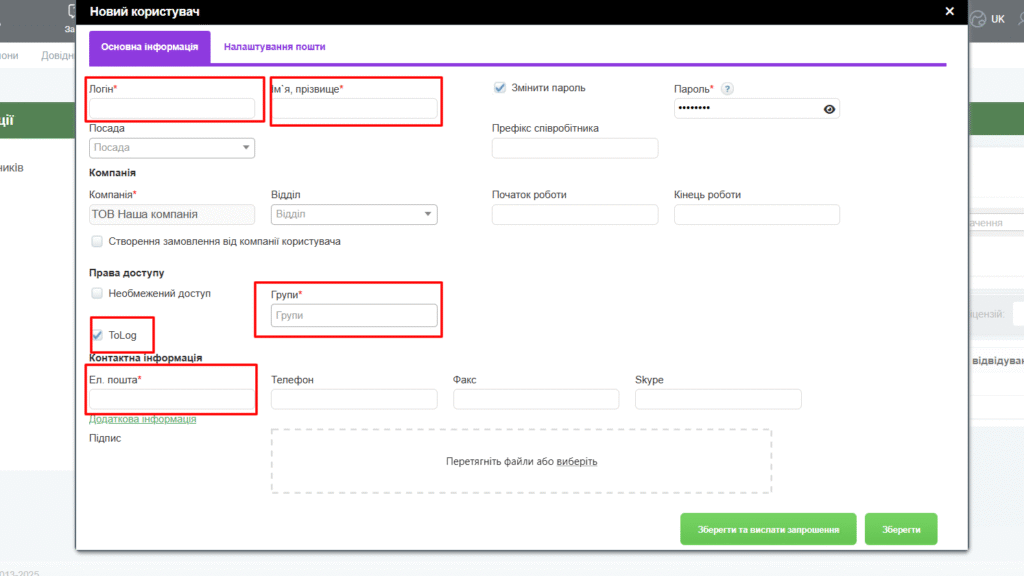
Task: Focus the Логін input field
Action: pyautogui.click(x=171, y=108)
